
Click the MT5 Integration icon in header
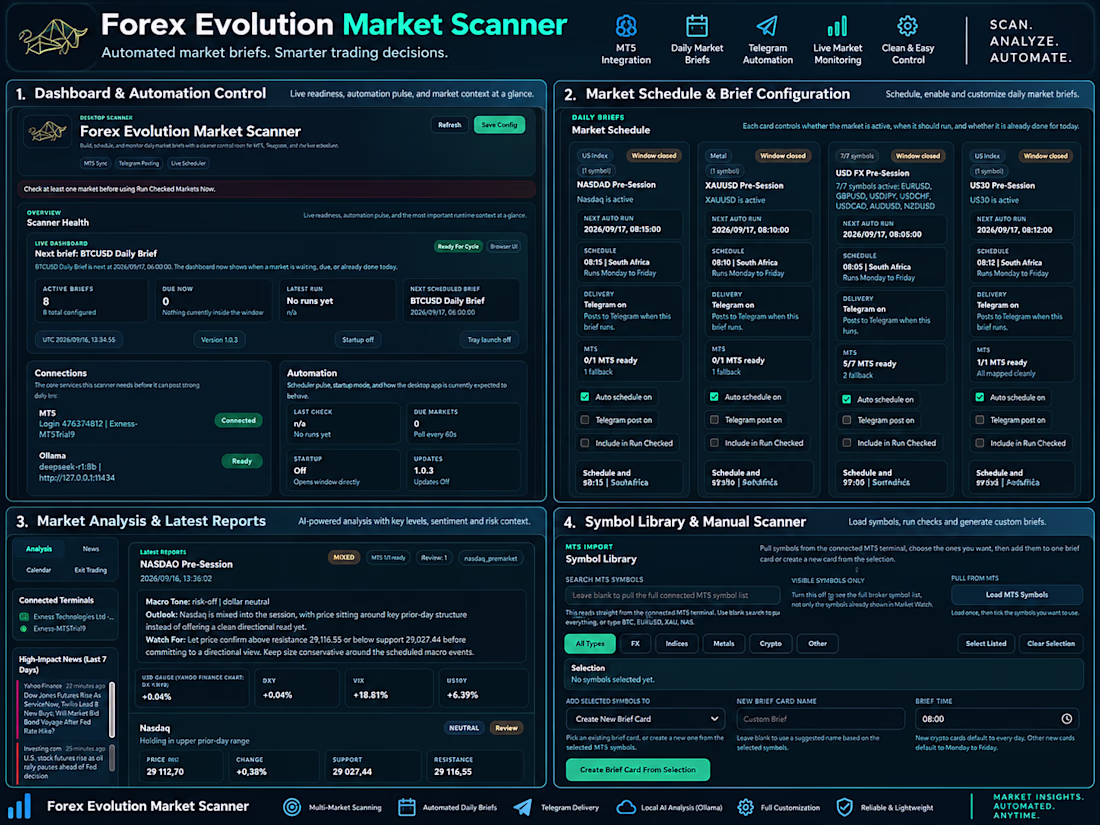tap(626, 26)
